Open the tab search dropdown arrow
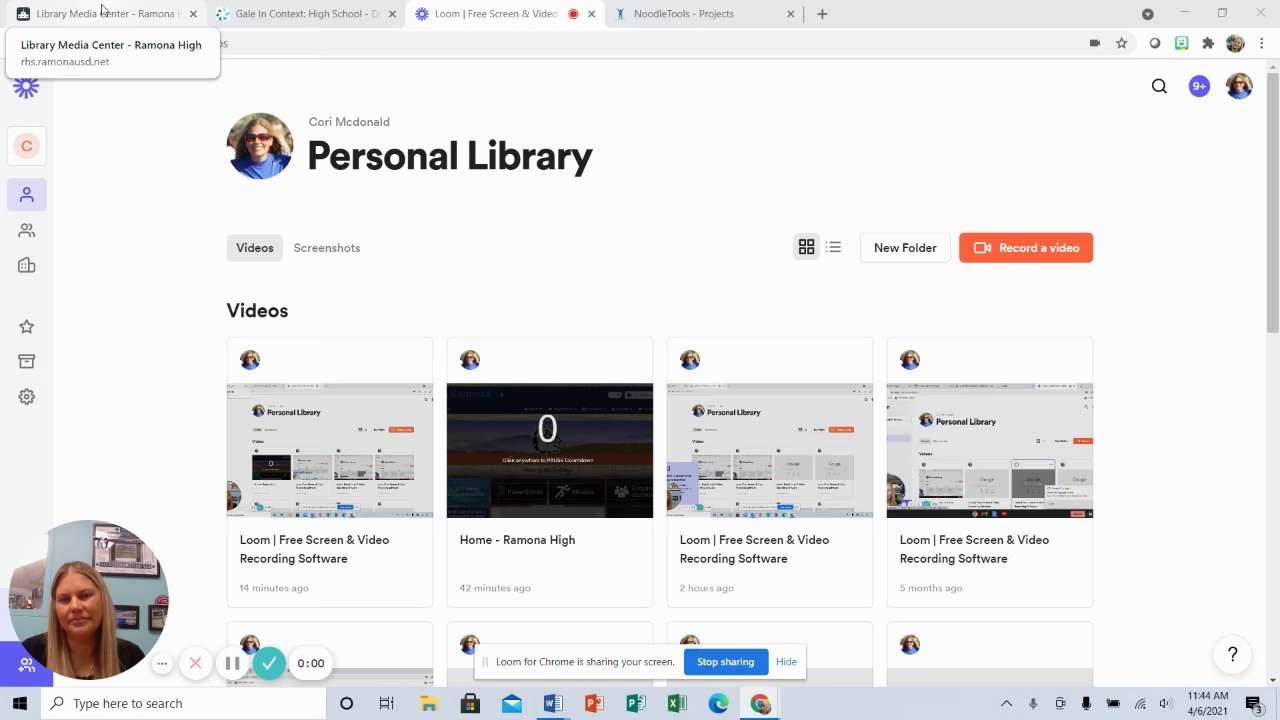The height and width of the screenshot is (720, 1280). point(1148,14)
